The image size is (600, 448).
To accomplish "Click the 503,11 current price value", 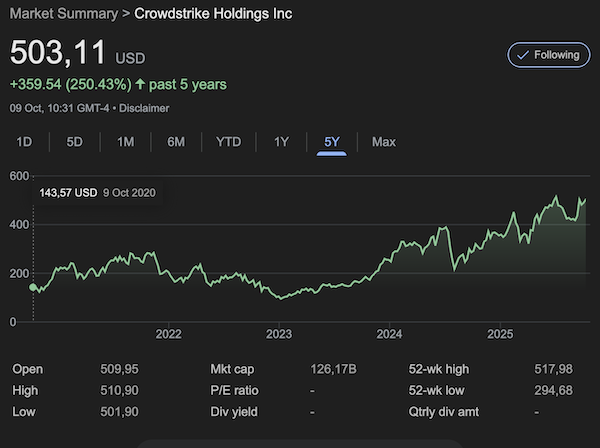I will click(x=58, y=55).
